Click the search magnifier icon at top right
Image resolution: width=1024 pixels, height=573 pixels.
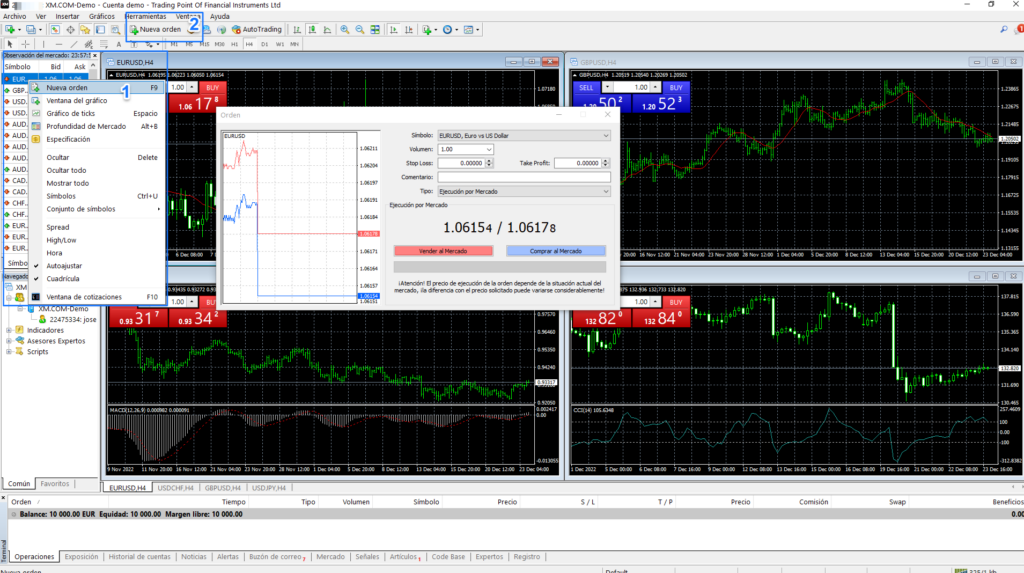[1004, 29]
